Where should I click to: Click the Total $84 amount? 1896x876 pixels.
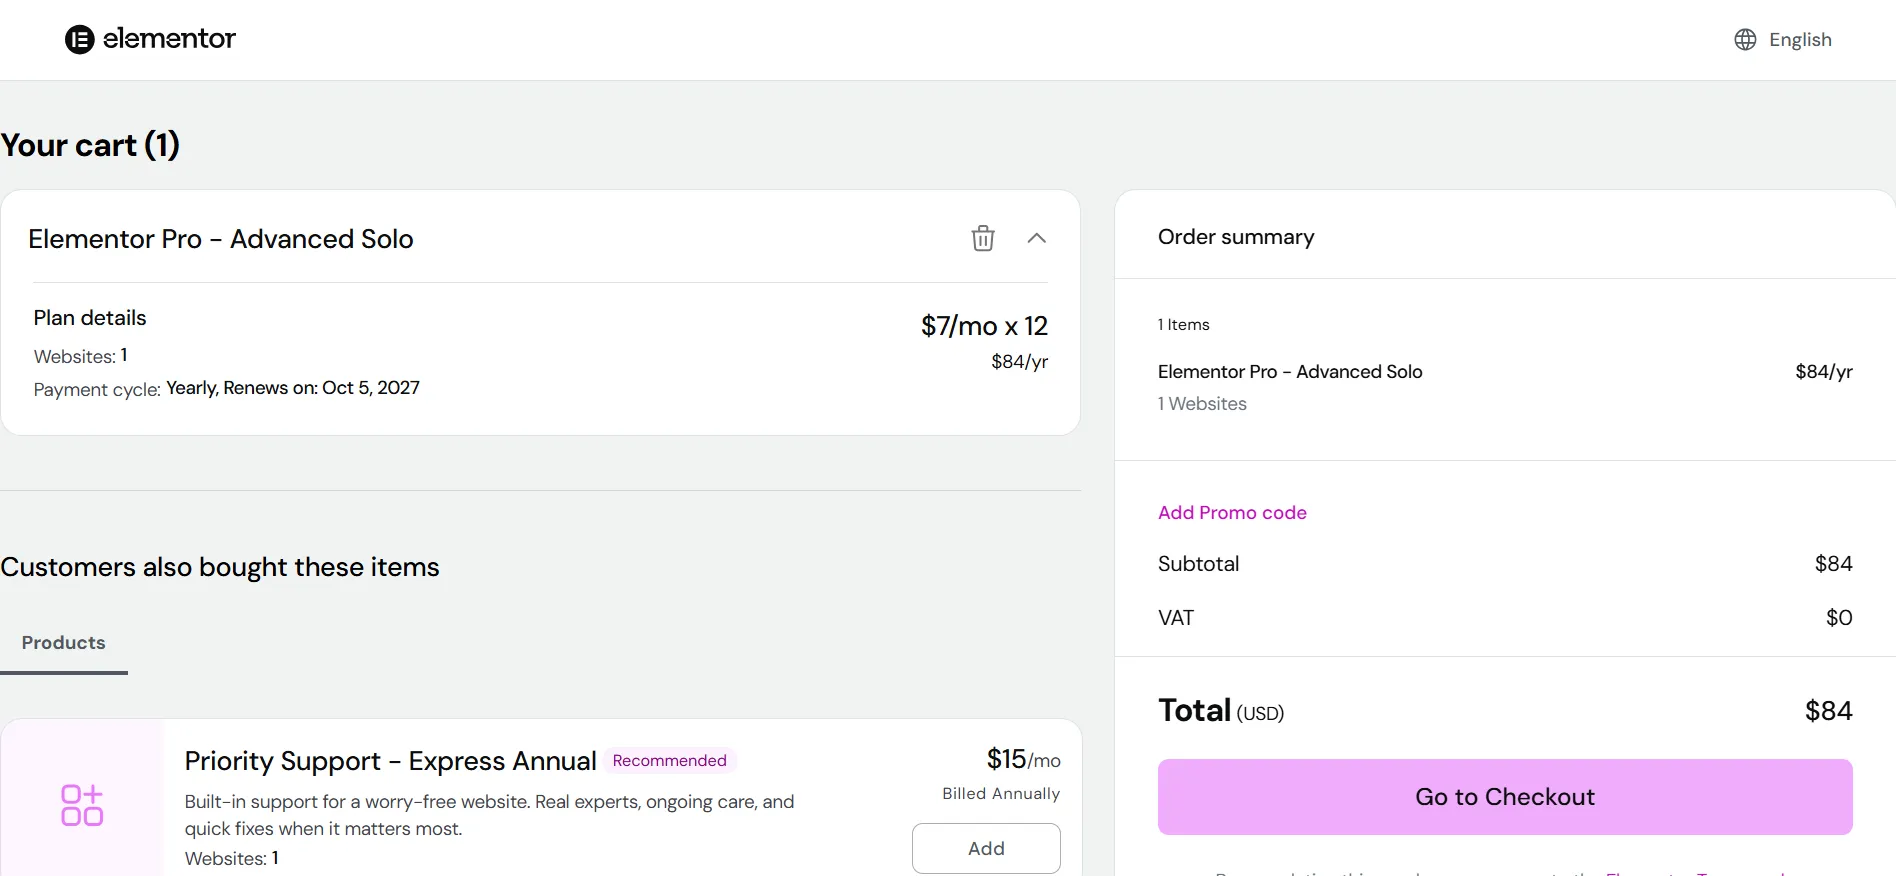[1828, 711]
